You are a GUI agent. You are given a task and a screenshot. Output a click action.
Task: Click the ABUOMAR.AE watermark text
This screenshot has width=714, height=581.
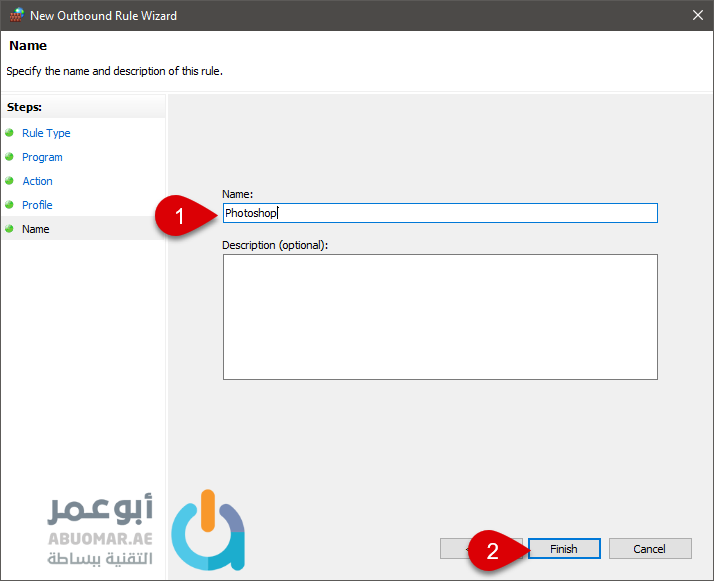click(x=100, y=536)
